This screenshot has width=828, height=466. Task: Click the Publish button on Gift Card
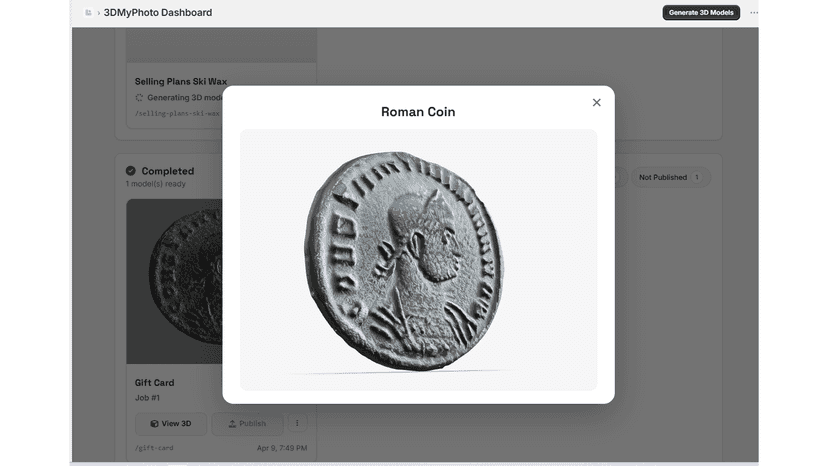[247, 424]
